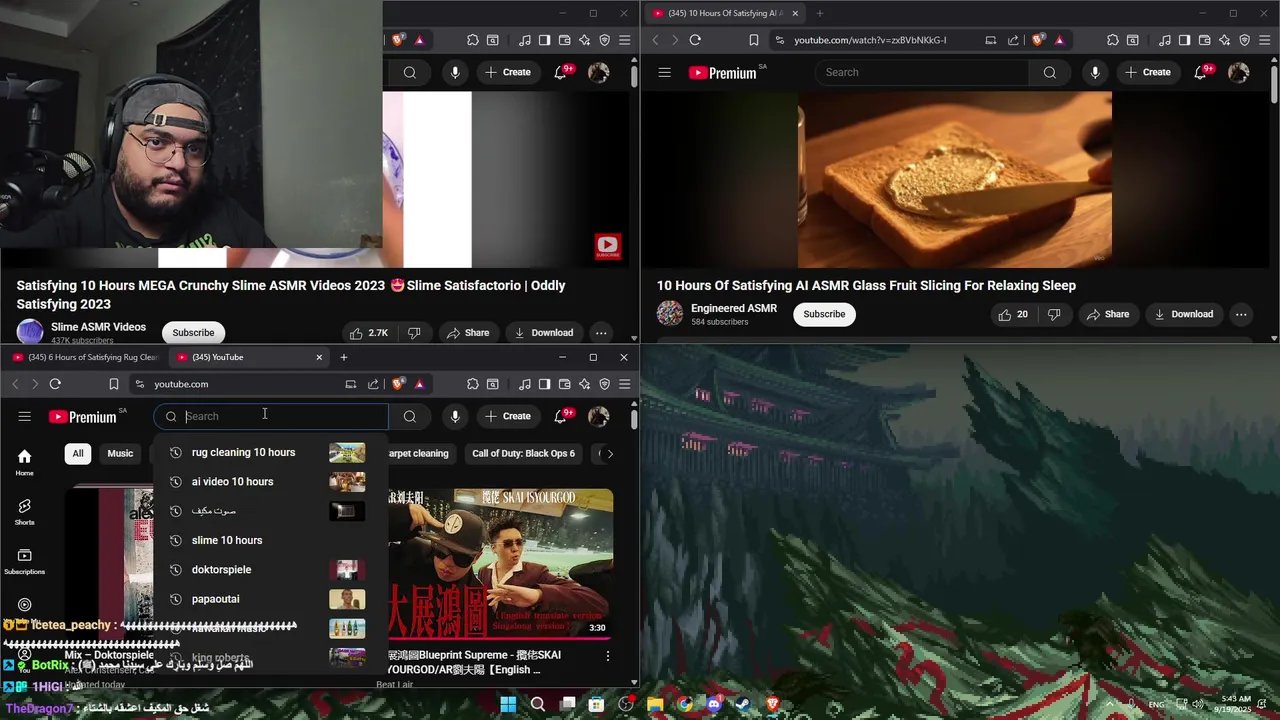Open Brave VPN icon in home window

605,384
